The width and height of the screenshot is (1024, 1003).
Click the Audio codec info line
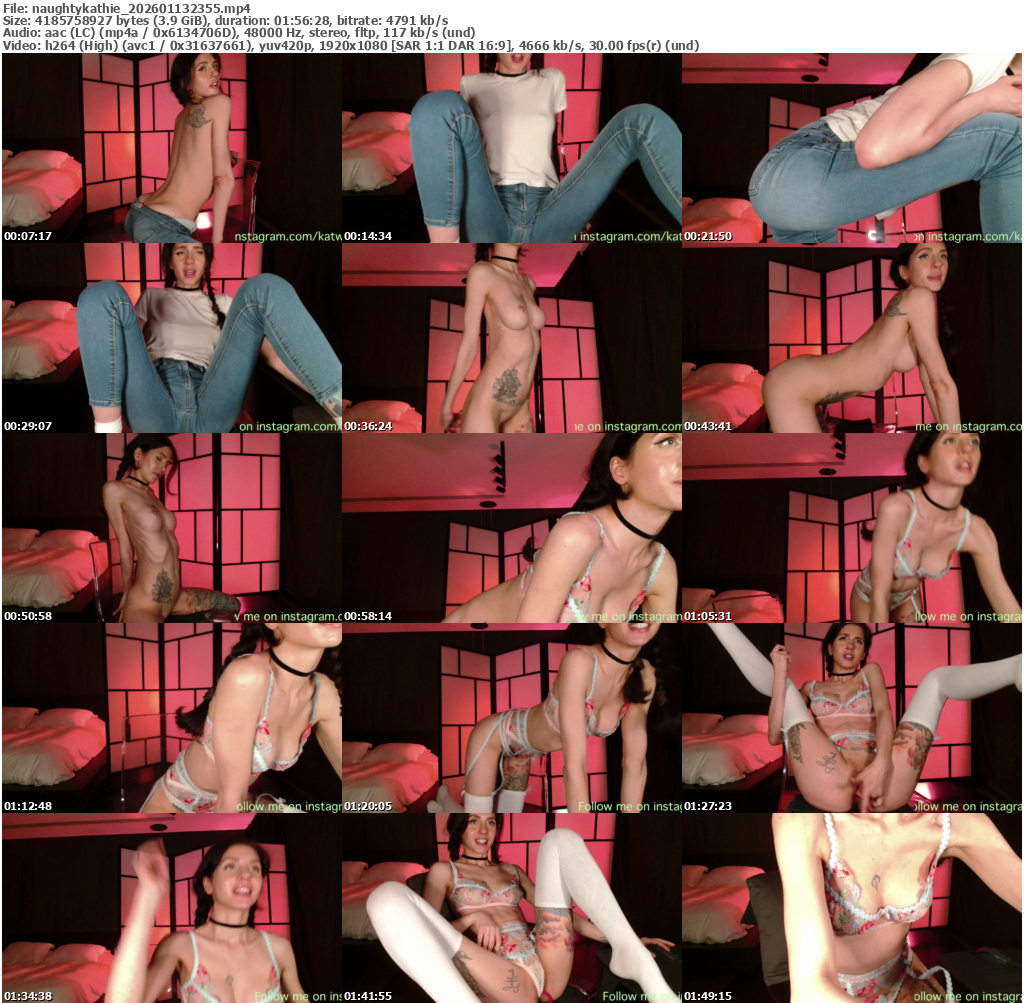[x=238, y=32]
